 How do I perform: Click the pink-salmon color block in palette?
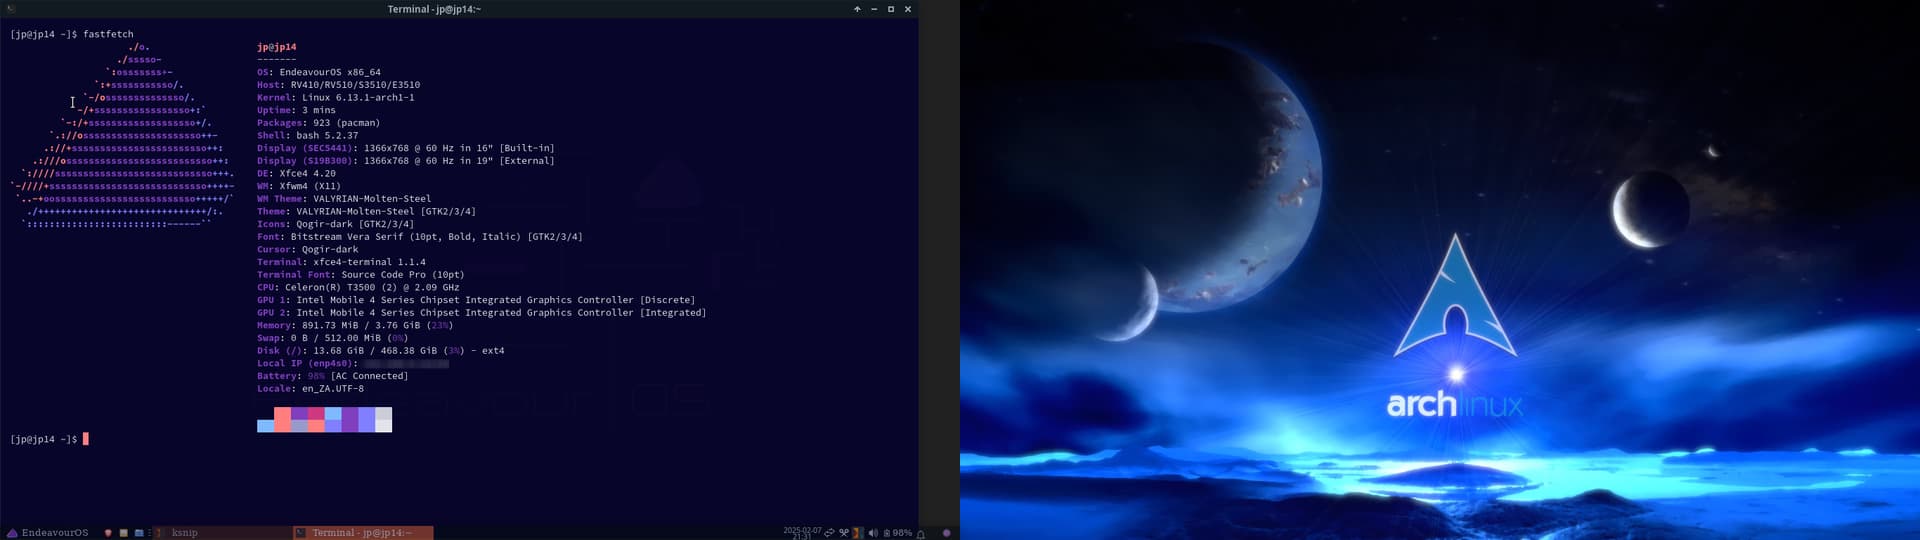pos(282,419)
